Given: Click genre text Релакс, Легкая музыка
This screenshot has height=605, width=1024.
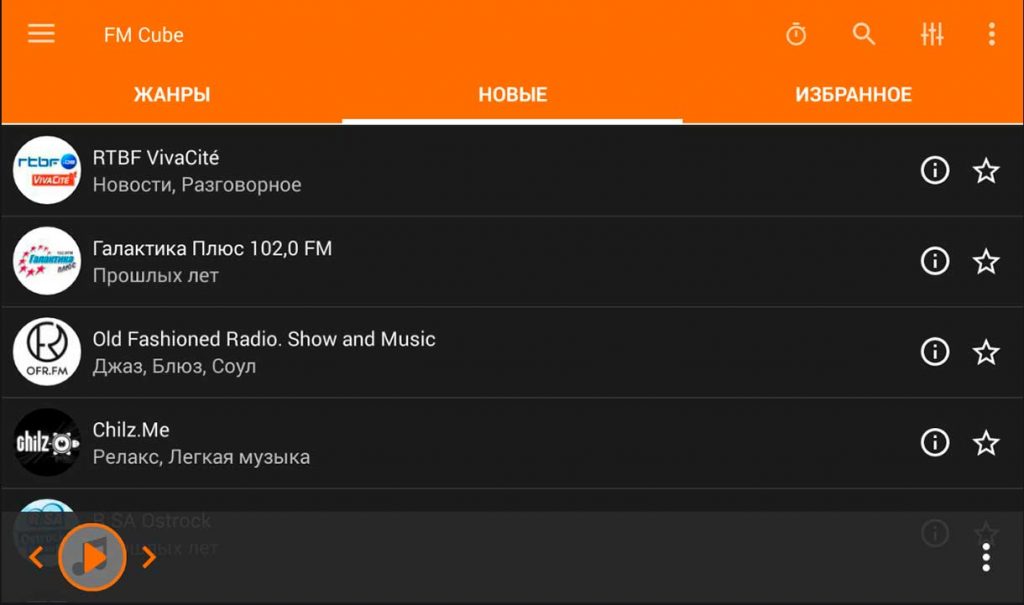Looking at the screenshot, I should (x=201, y=457).
